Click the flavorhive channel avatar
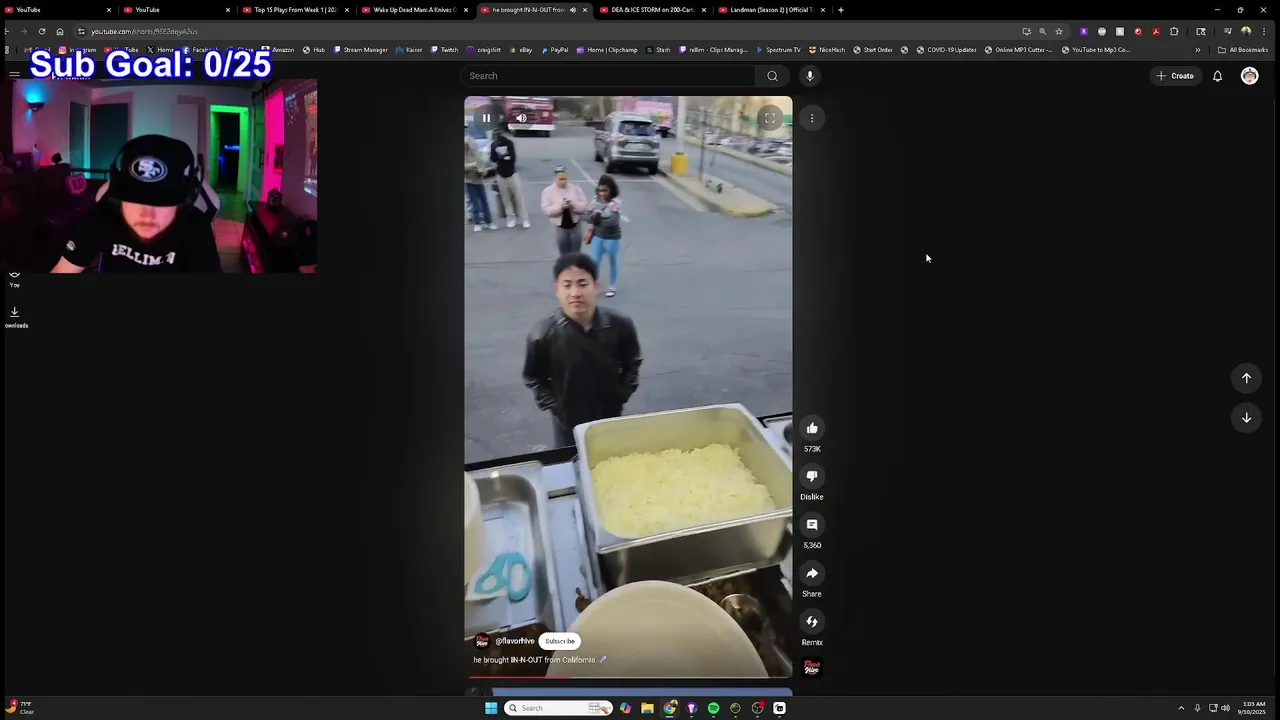 pos(482,641)
